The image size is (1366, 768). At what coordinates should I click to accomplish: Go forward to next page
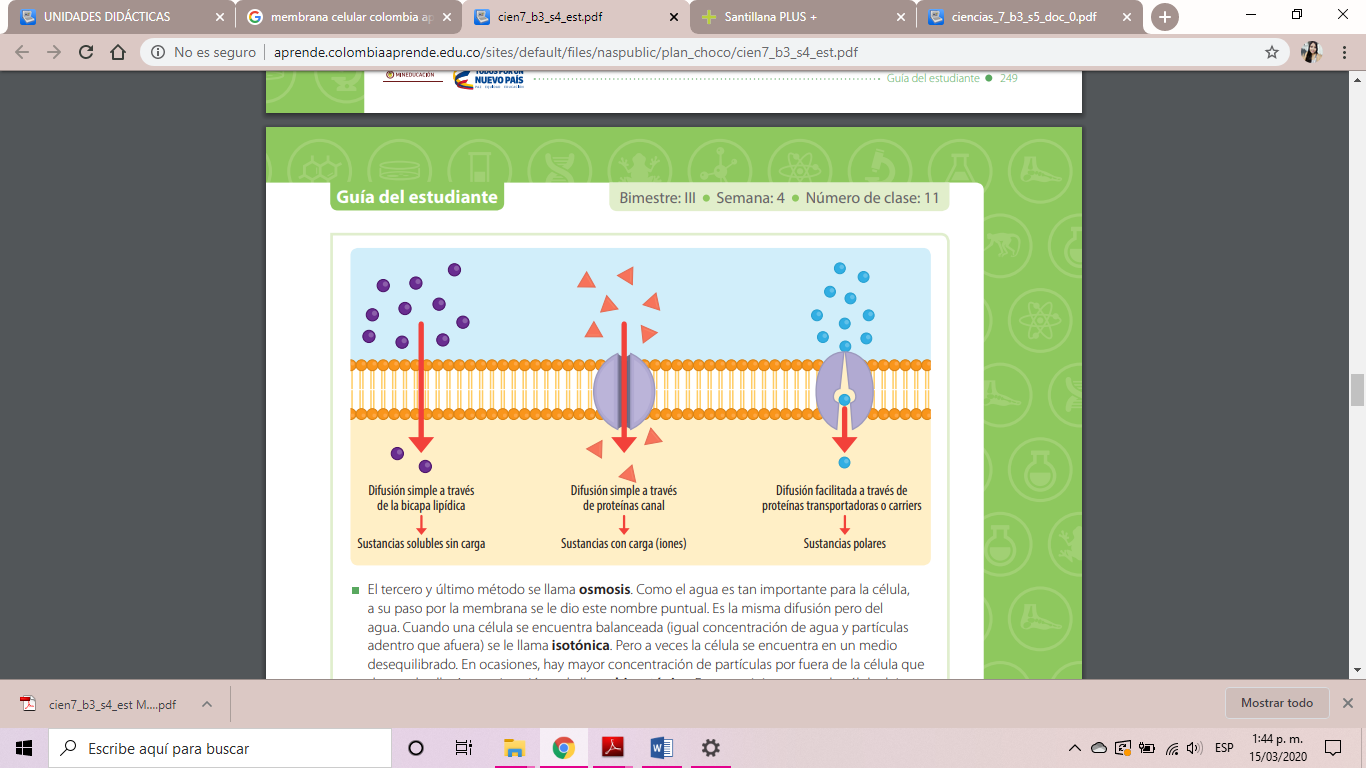(54, 52)
